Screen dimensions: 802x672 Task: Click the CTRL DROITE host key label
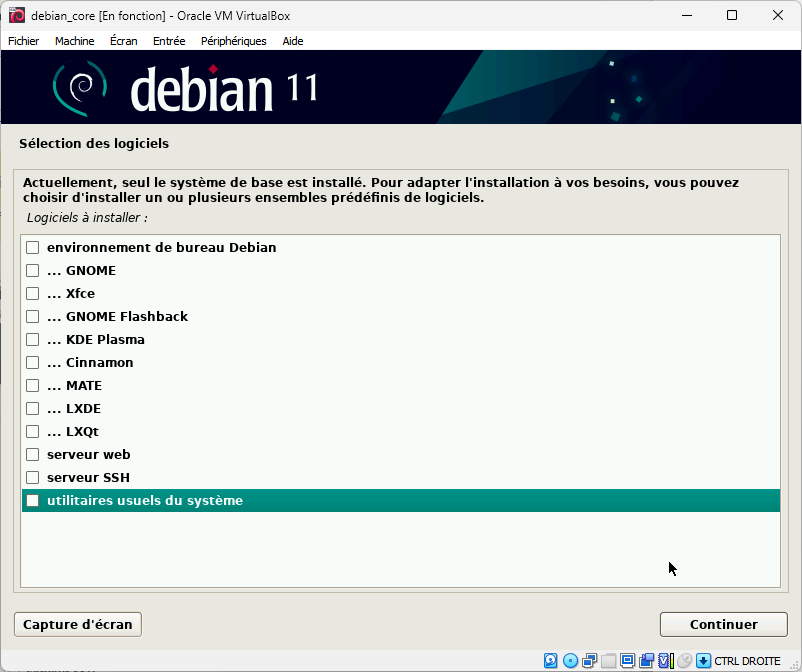(747, 661)
